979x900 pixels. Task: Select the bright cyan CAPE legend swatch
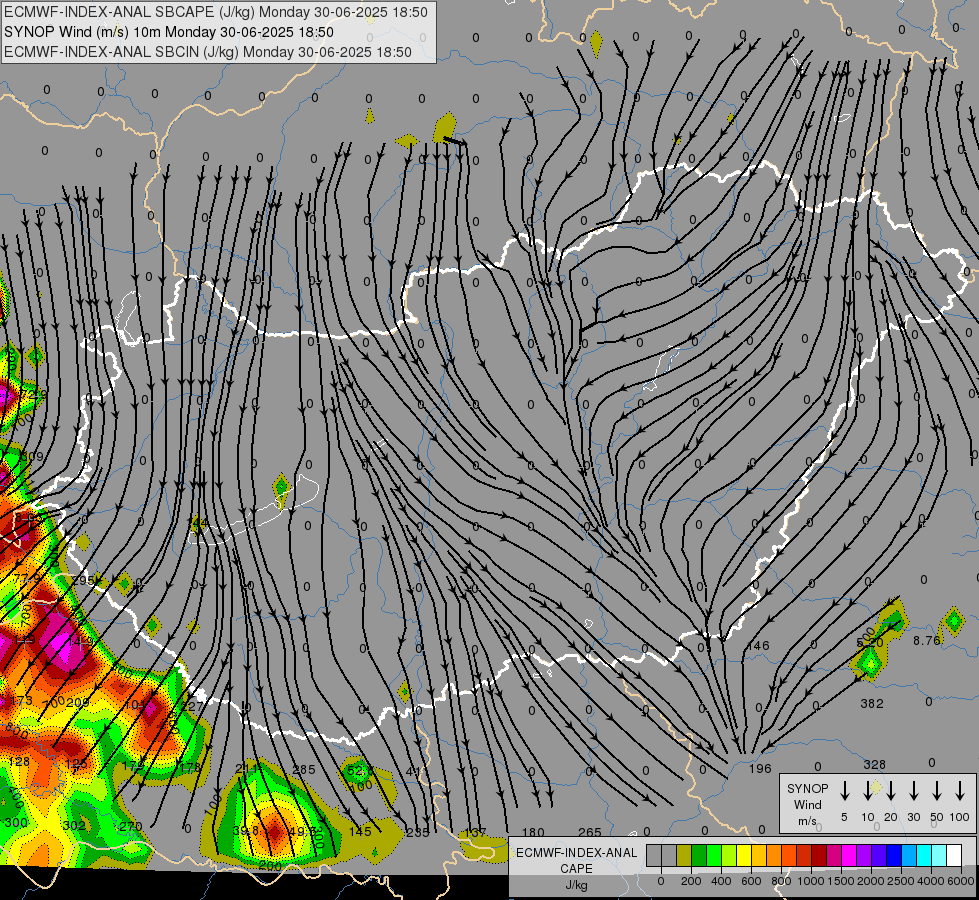[x=923, y=855]
